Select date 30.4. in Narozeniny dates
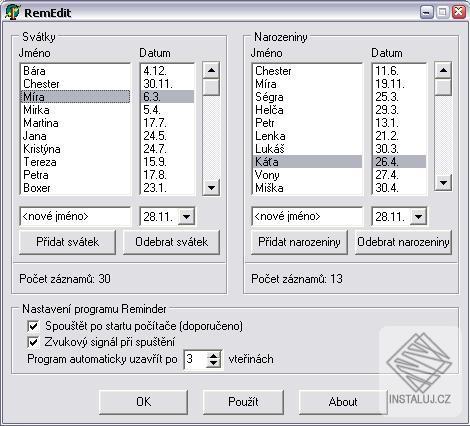 coord(399,188)
